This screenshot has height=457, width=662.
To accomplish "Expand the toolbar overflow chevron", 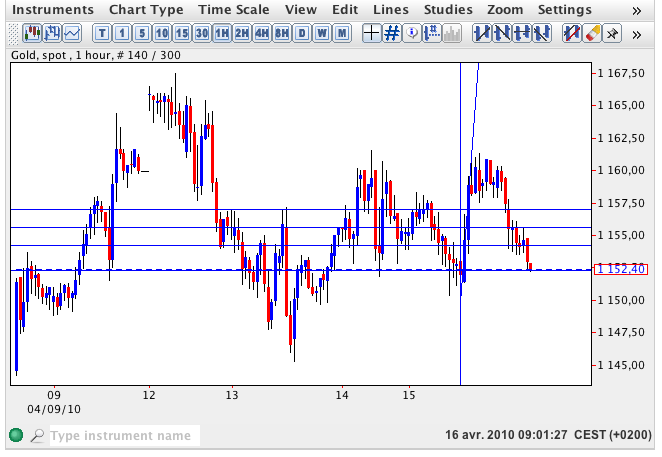I will (x=638, y=33).
